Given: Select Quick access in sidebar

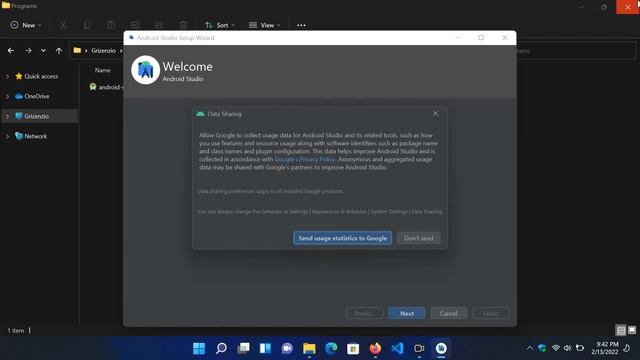Looking at the screenshot, I should (41, 76).
